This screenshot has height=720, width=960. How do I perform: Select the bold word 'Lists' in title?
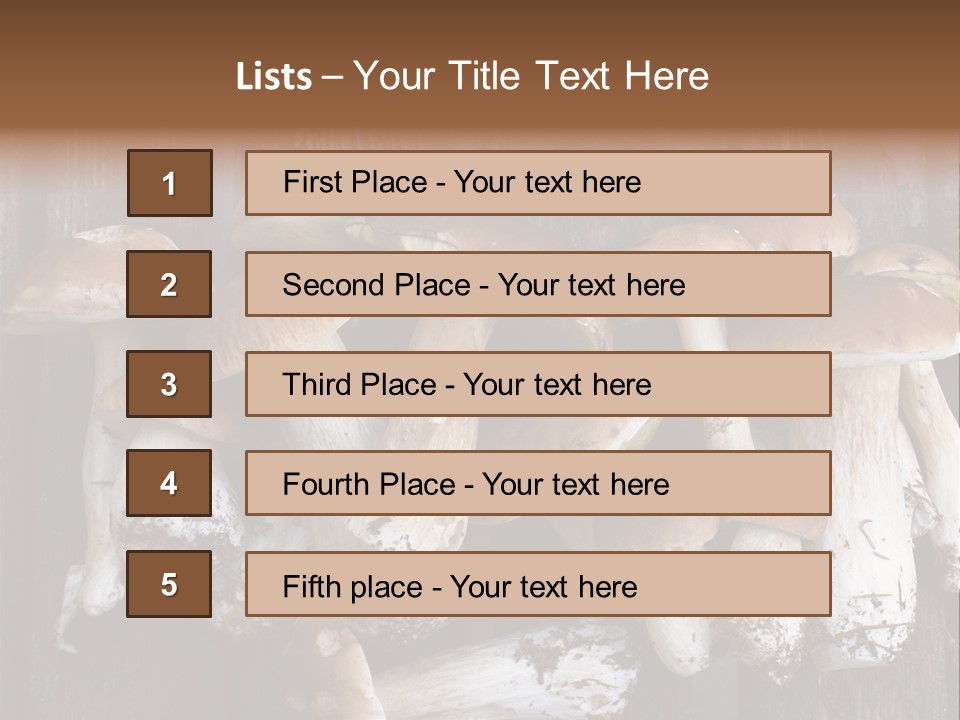pos(274,76)
